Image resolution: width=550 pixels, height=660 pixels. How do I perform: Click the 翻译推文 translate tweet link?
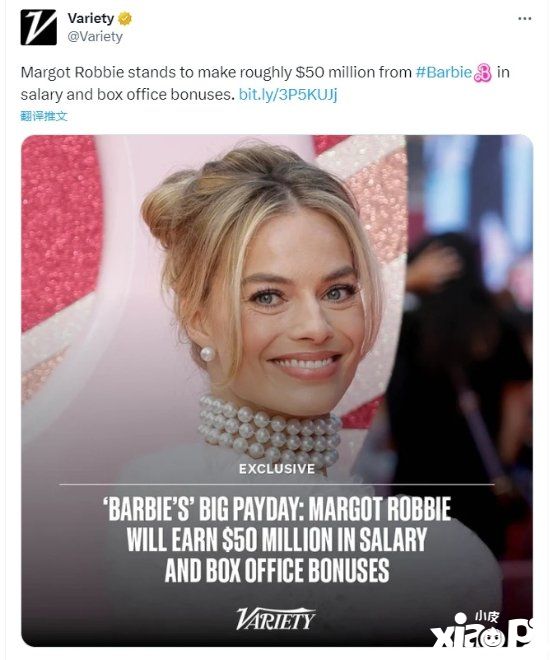click(x=44, y=116)
